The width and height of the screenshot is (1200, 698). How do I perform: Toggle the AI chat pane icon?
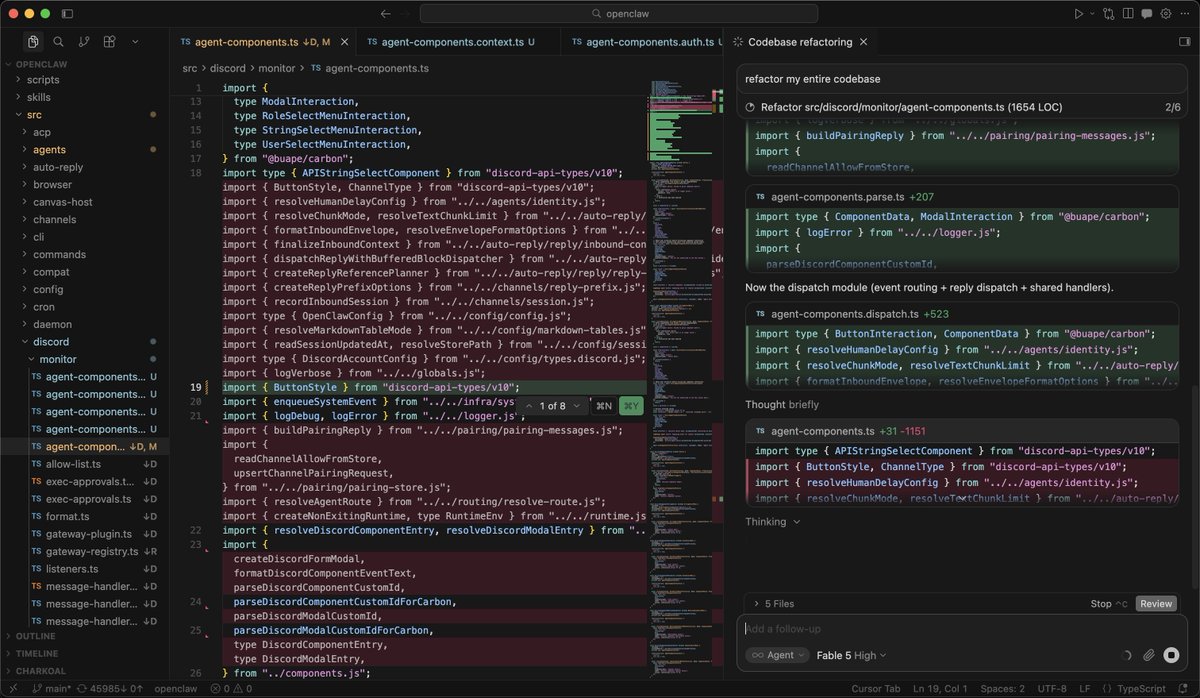pos(1147,14)
